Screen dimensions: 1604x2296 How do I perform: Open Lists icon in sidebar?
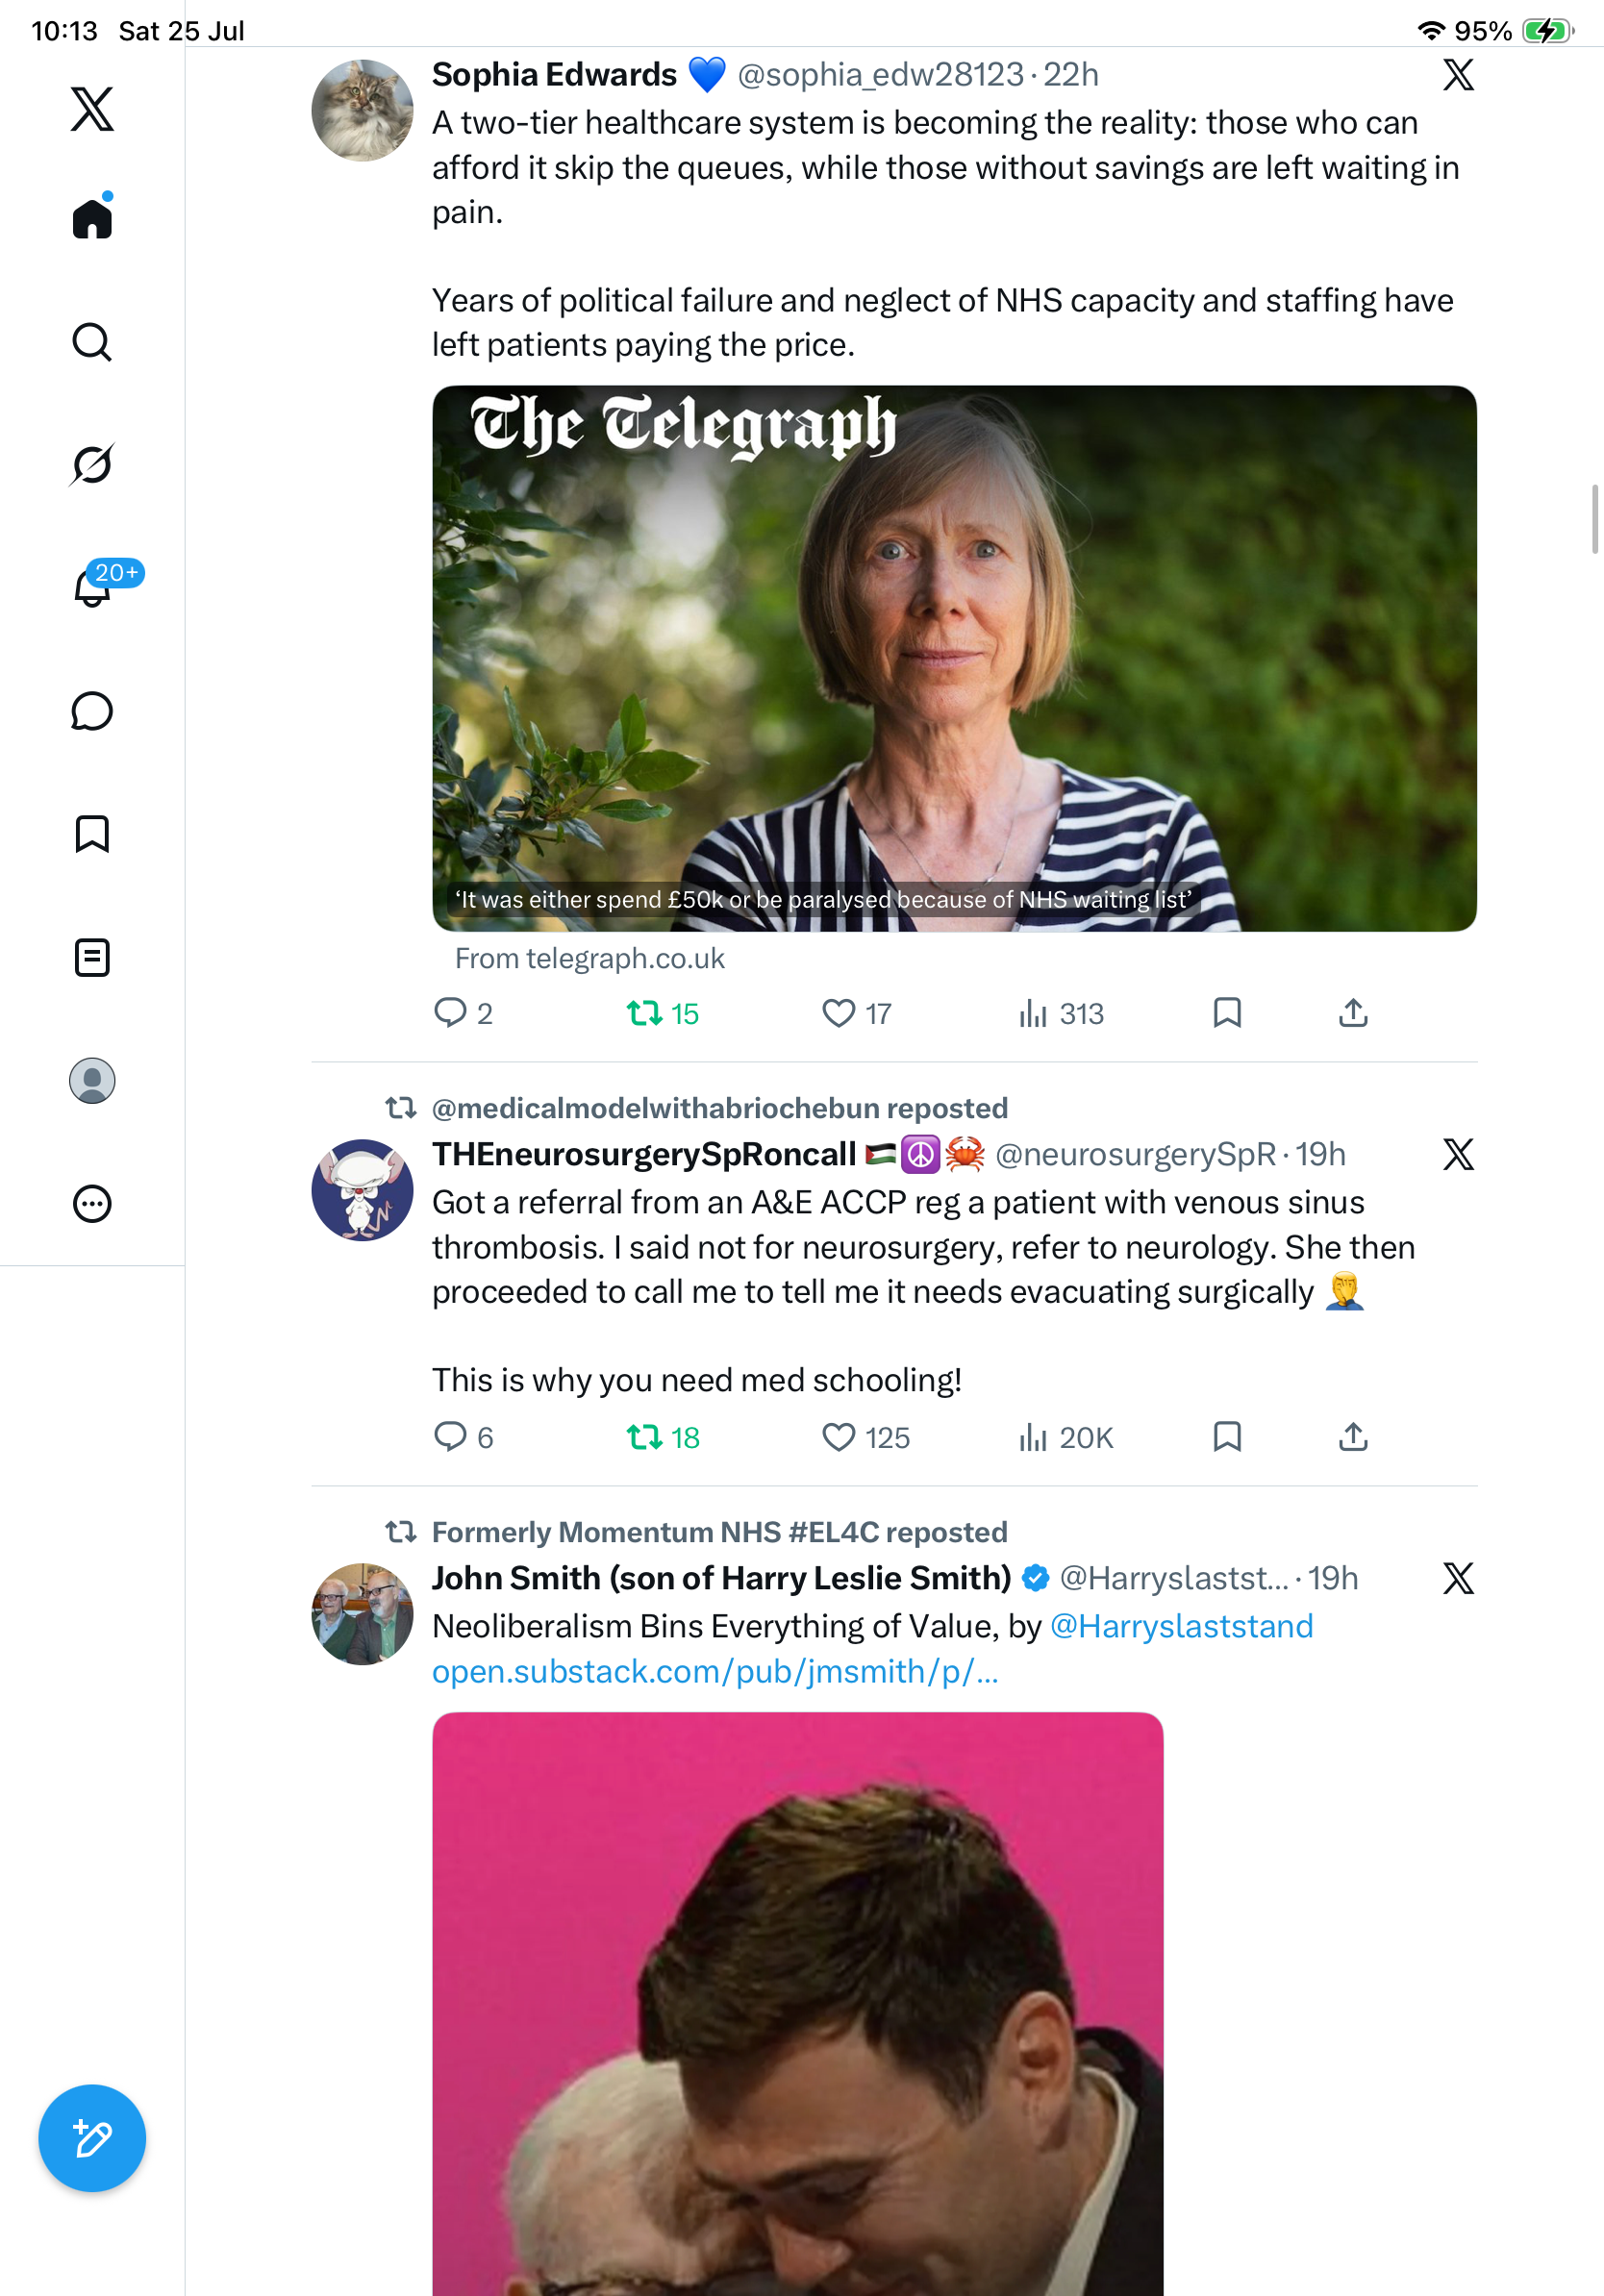click(92, 957)
